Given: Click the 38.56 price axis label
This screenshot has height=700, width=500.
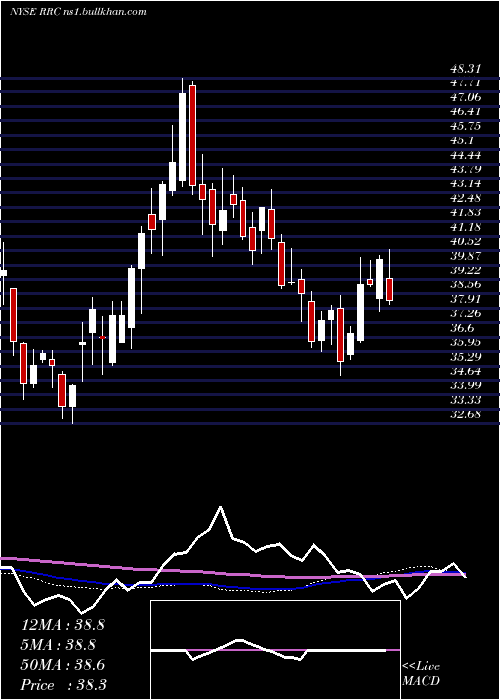Looking at the screenshot, I should pos(465,285).
